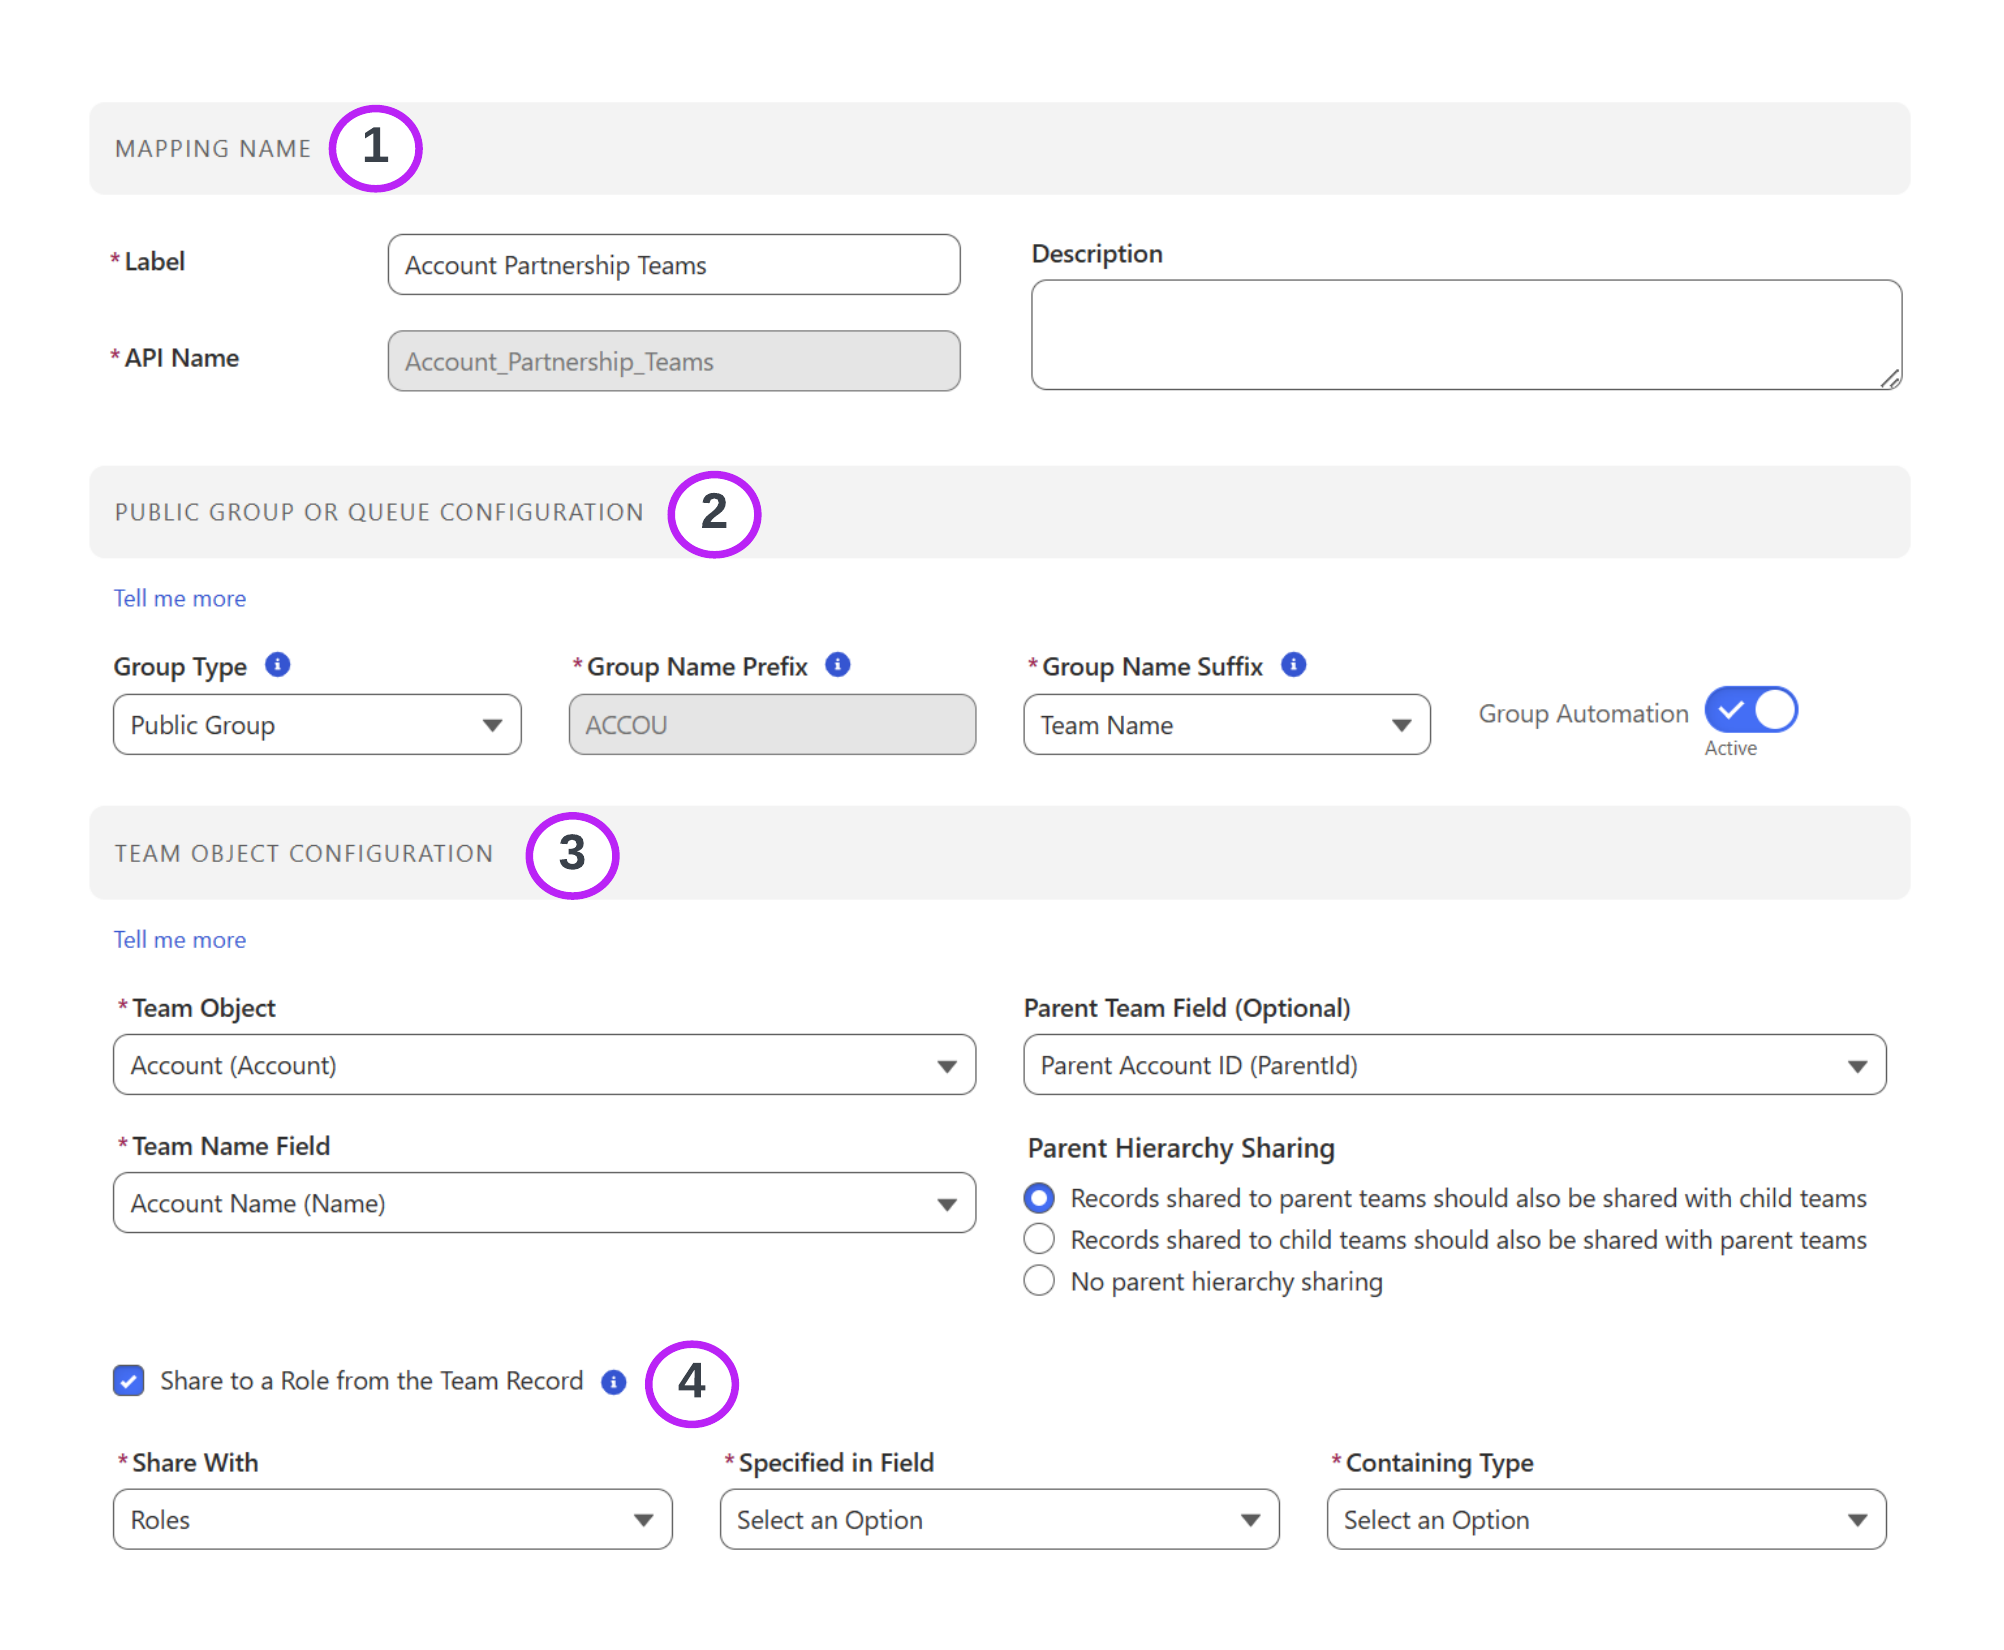
Task: Open the Parent Team Field dropdown
Action: pos(1455,1065)
